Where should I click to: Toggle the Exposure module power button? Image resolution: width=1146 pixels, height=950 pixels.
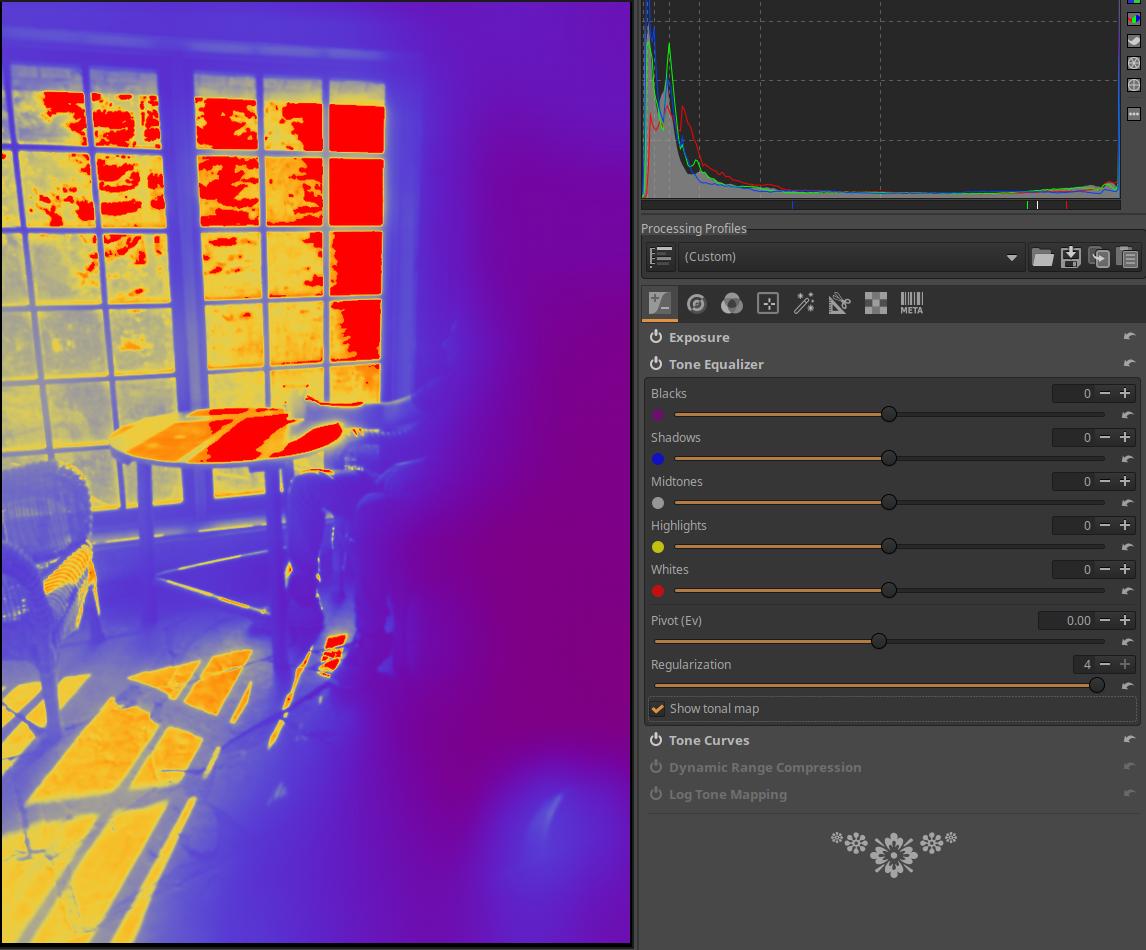point(656,337)
